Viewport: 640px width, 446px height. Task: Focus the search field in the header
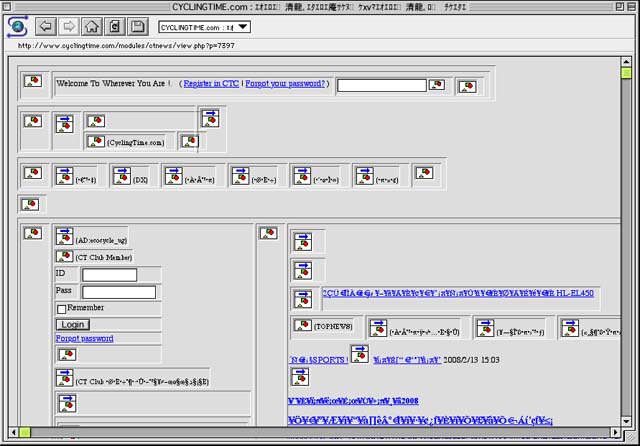click(x=382, y=85)
